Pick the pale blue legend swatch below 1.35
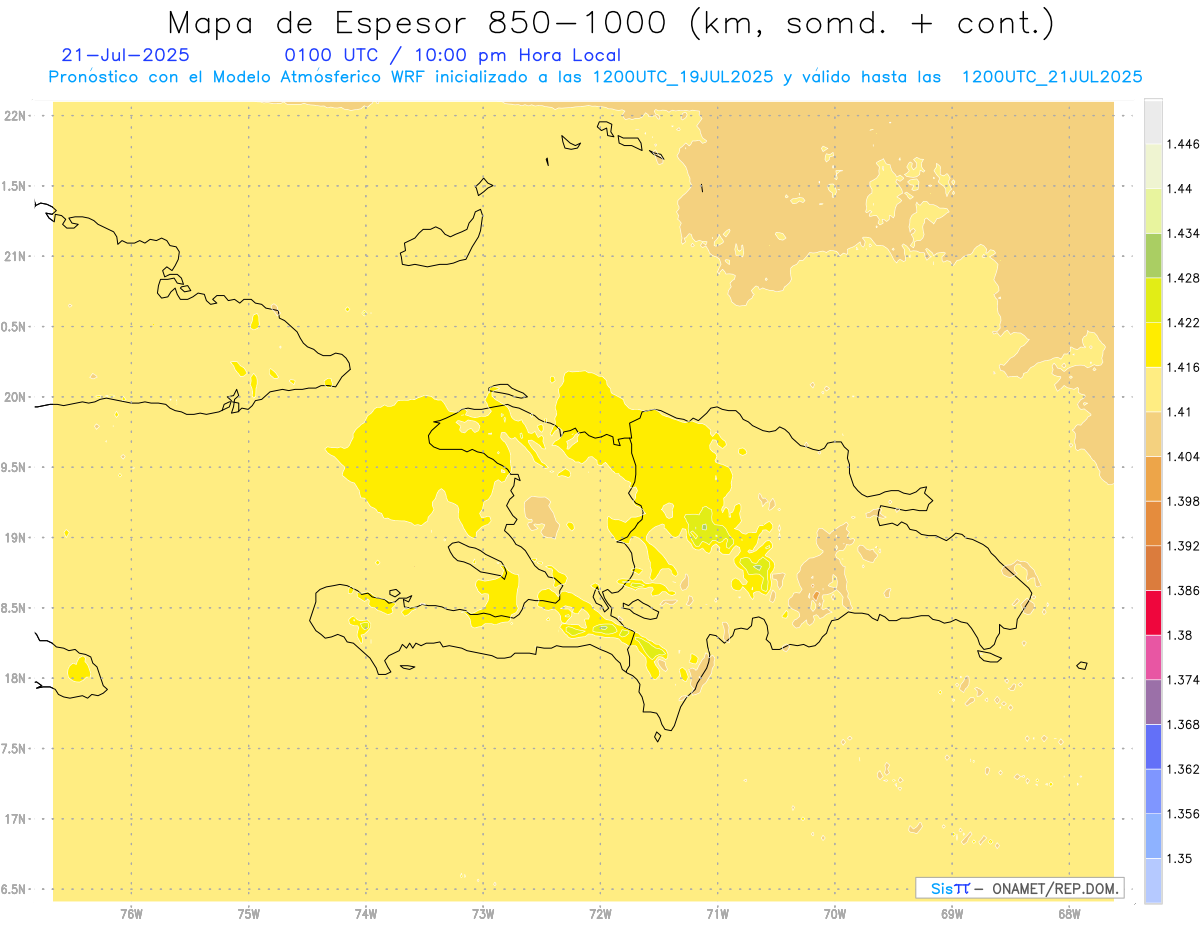The height and width of the screenshot is (927, 1200). click(x=1153, y=880)
